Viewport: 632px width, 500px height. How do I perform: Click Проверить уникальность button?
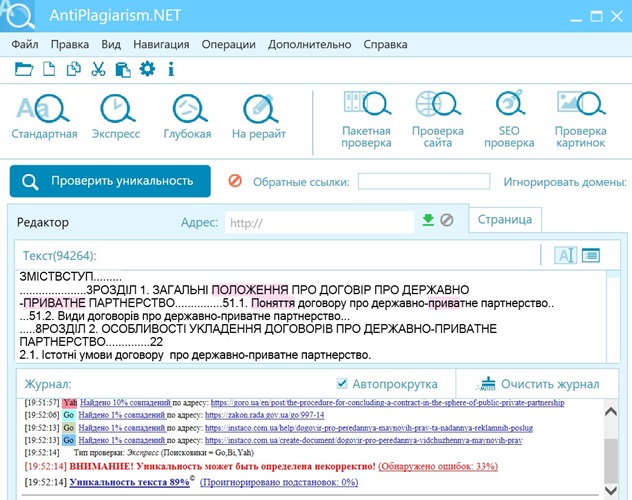[110, 181]
